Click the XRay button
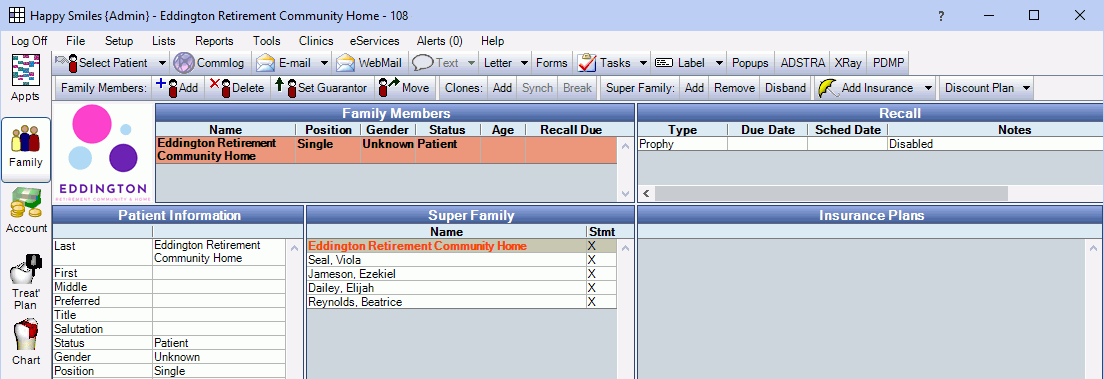The image size is (1104, 379). pos(848,63)
